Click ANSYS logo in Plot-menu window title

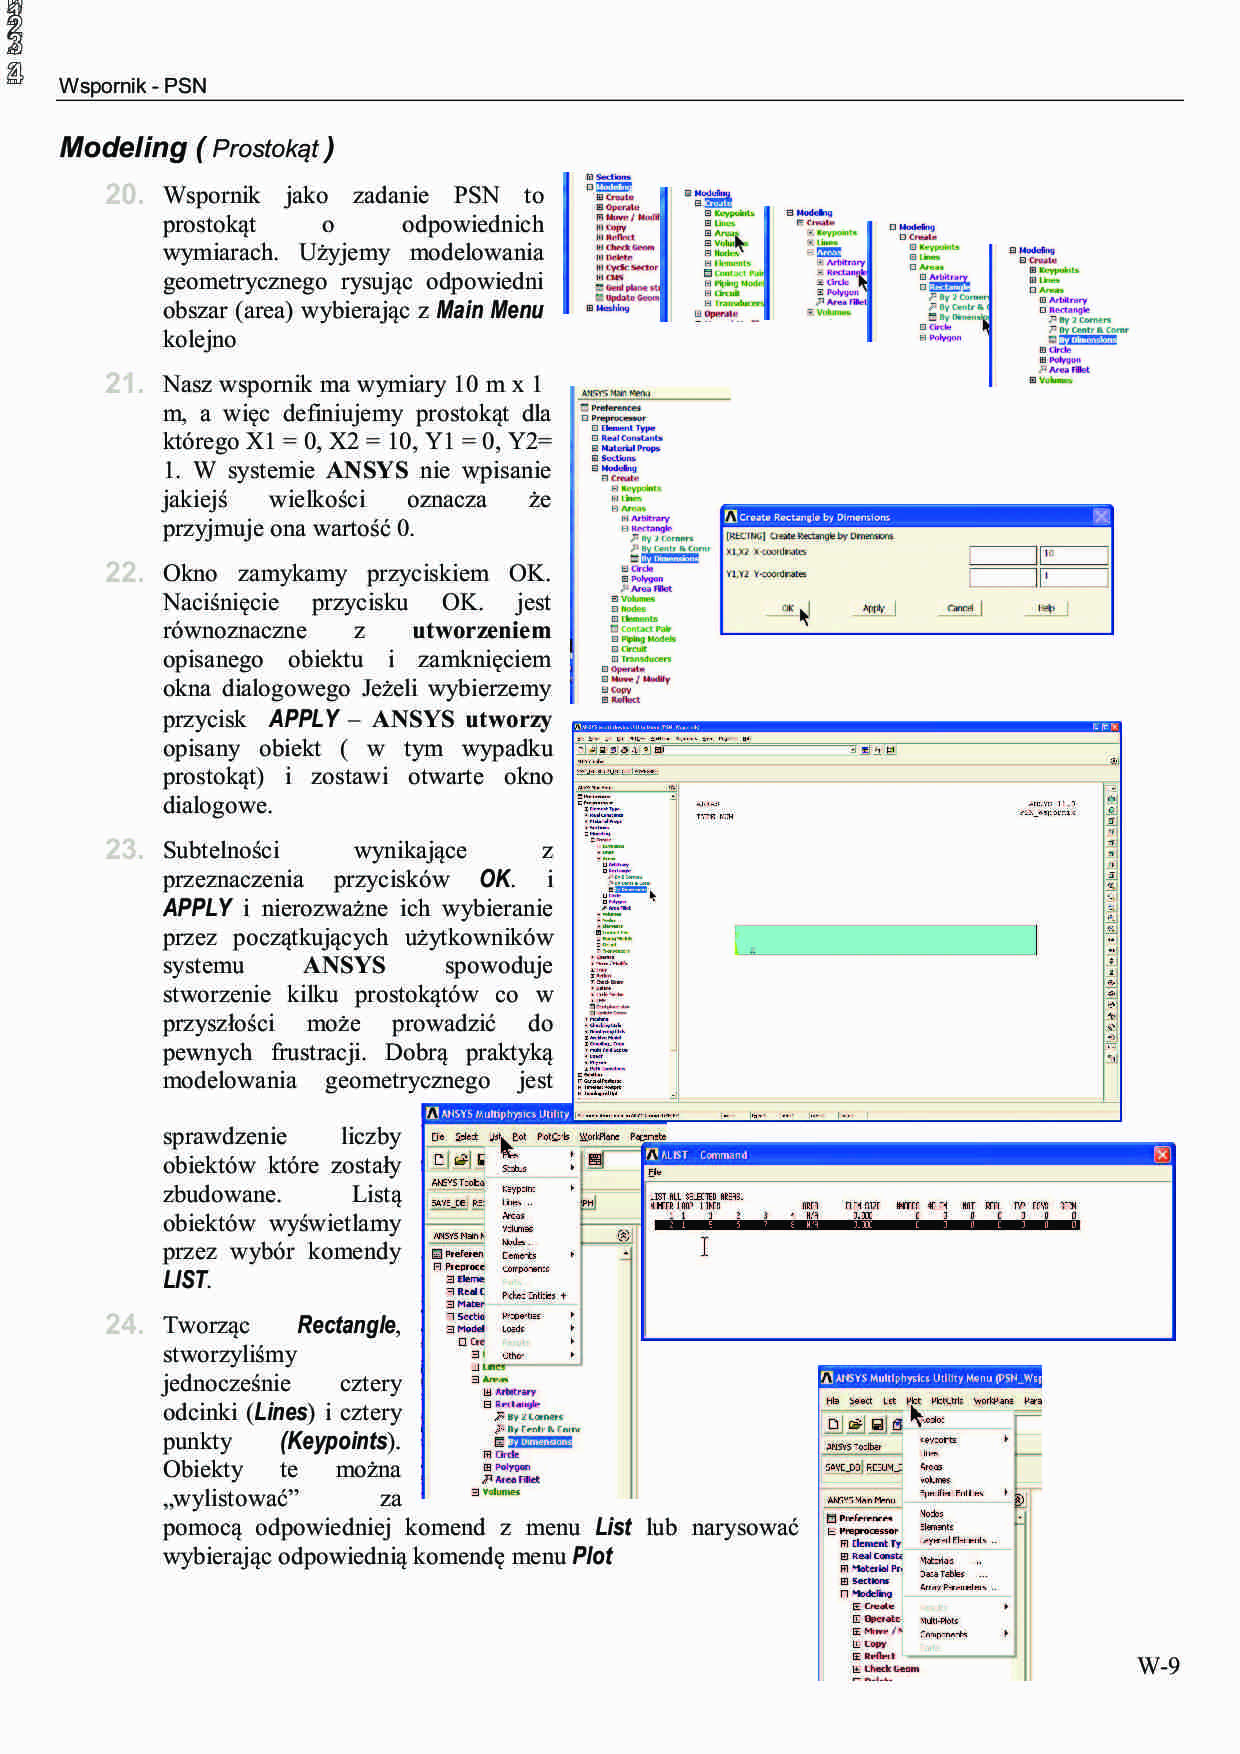click(826, 1378)
